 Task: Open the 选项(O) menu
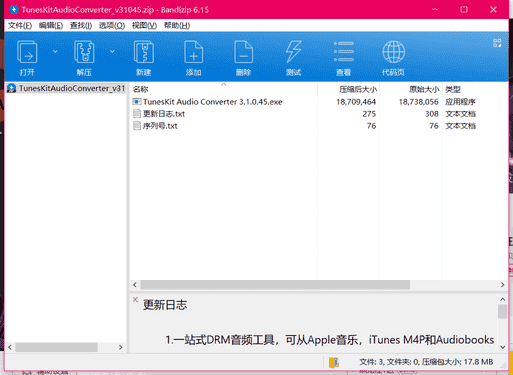(x=112, y=26)
